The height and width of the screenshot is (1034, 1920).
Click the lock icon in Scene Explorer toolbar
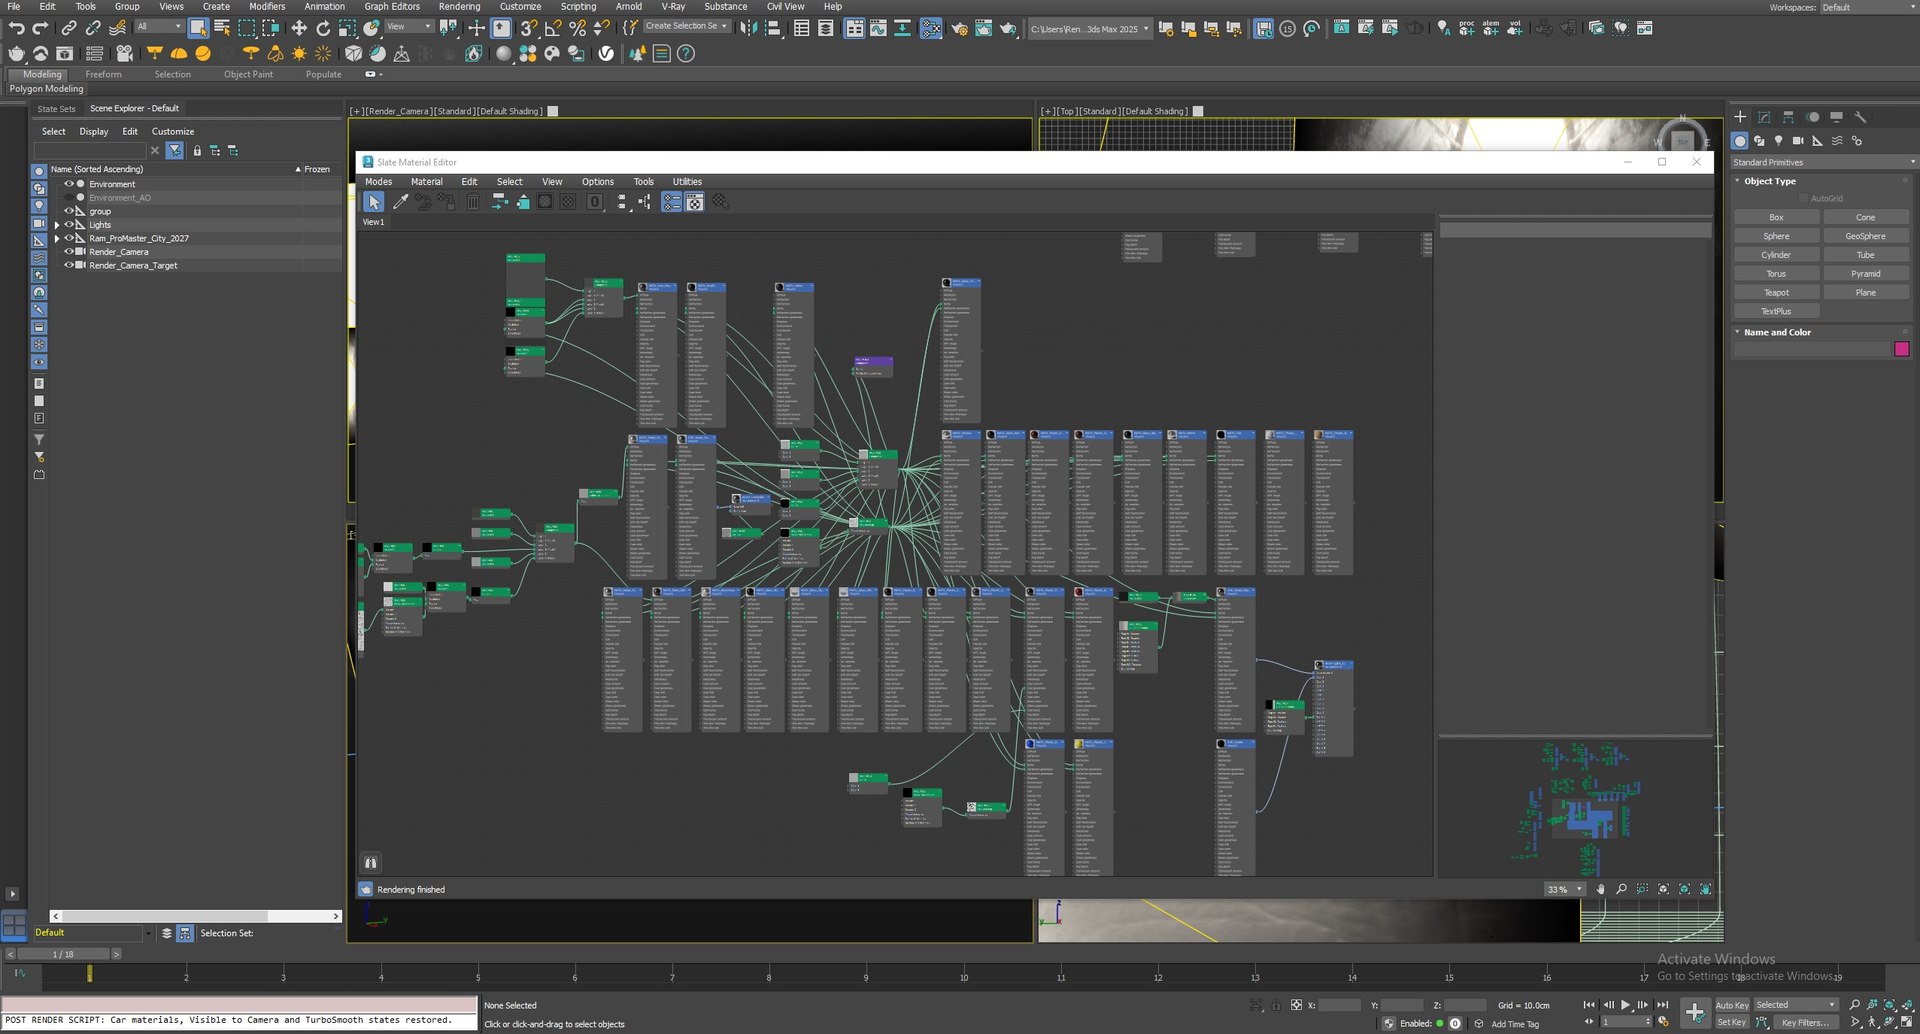197,151
